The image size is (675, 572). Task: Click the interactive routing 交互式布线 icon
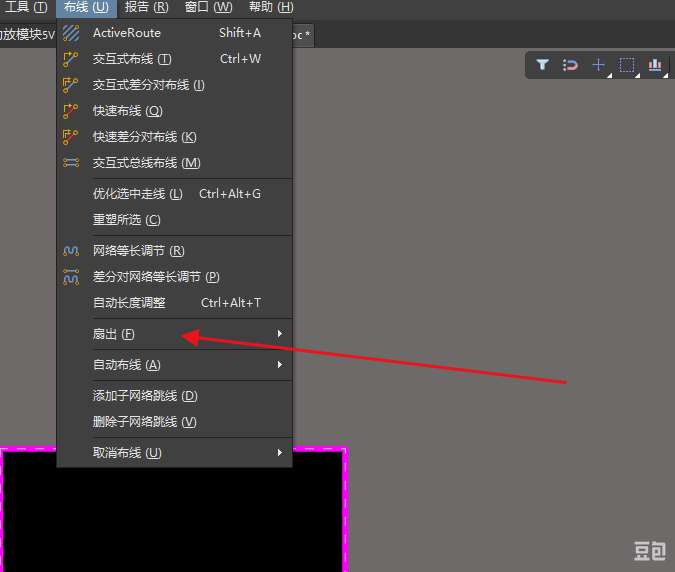click(x=71, y=59)
